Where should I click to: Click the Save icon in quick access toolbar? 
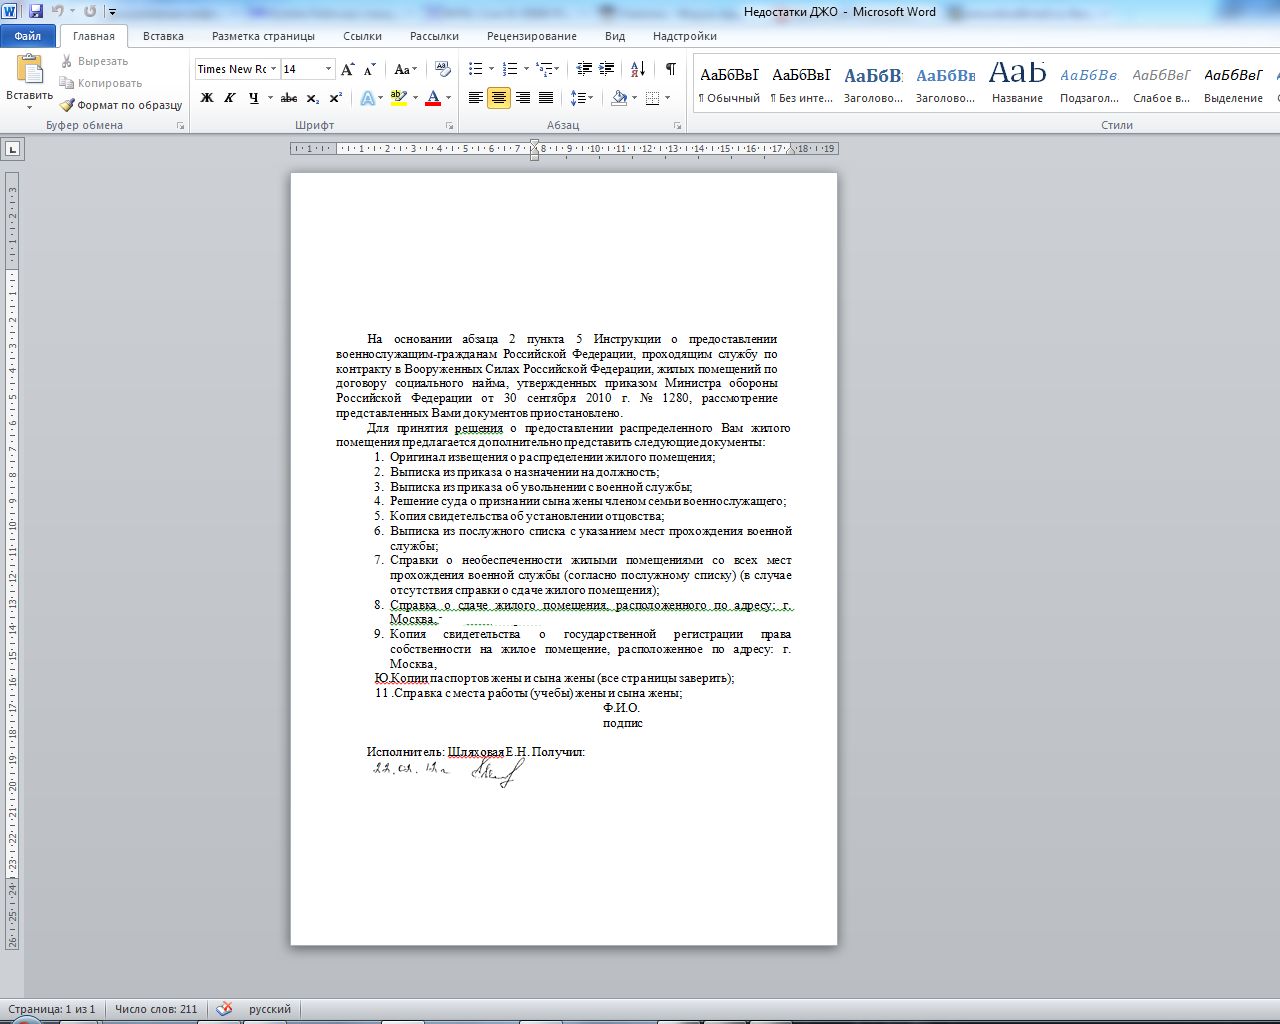coord(36,11)
